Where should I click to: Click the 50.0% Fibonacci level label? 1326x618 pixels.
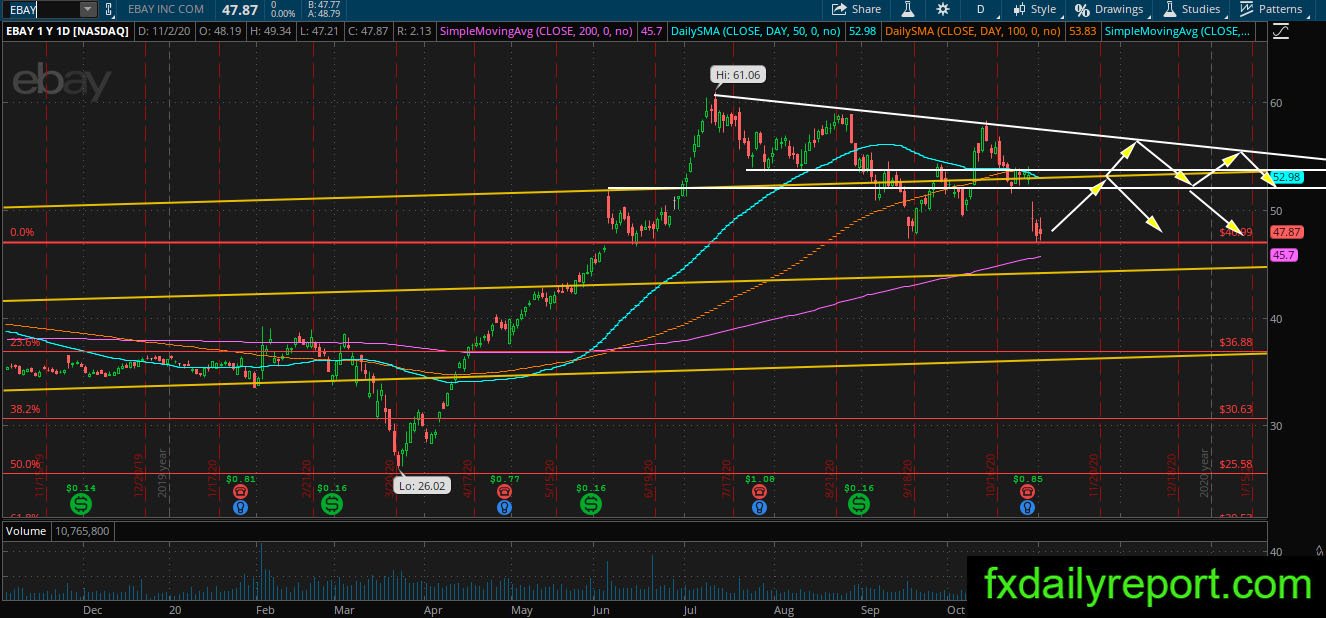point(25,464)
